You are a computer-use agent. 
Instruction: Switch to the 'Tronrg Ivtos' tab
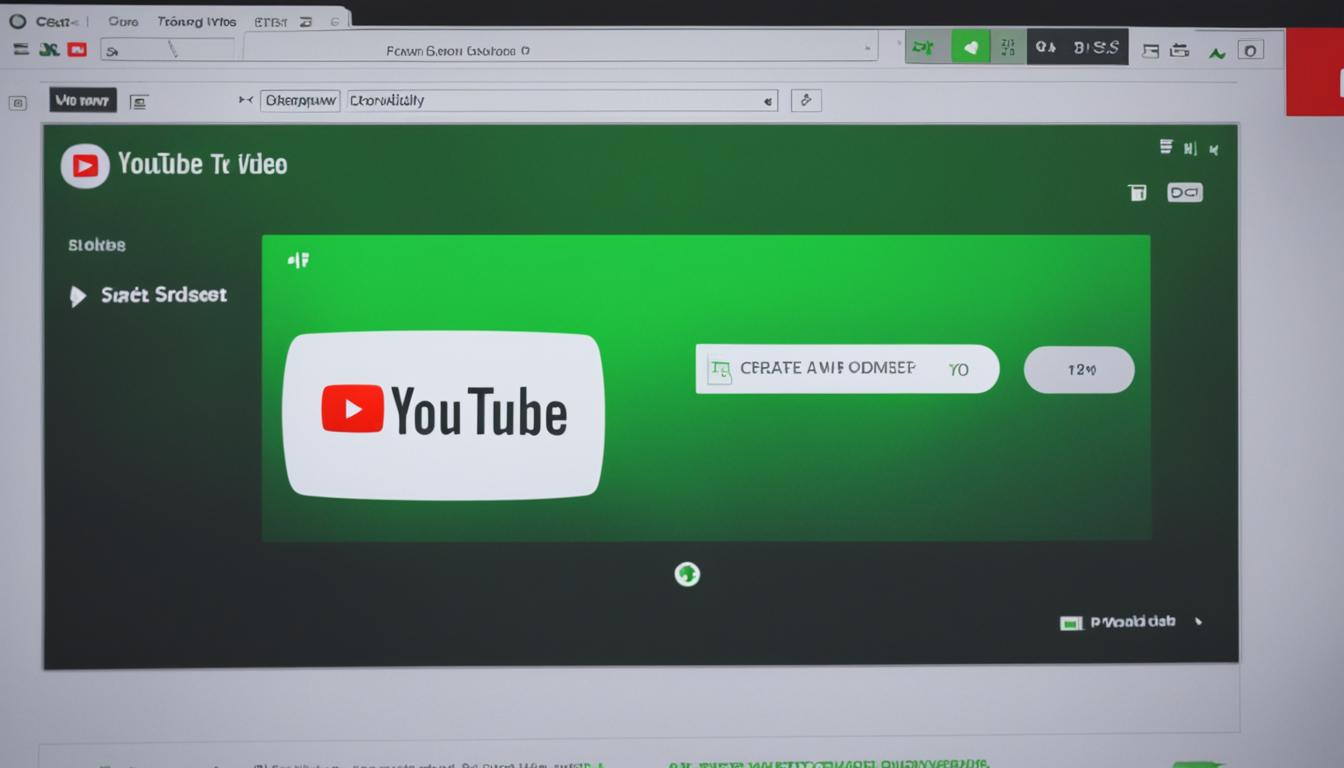pos(197,21)
